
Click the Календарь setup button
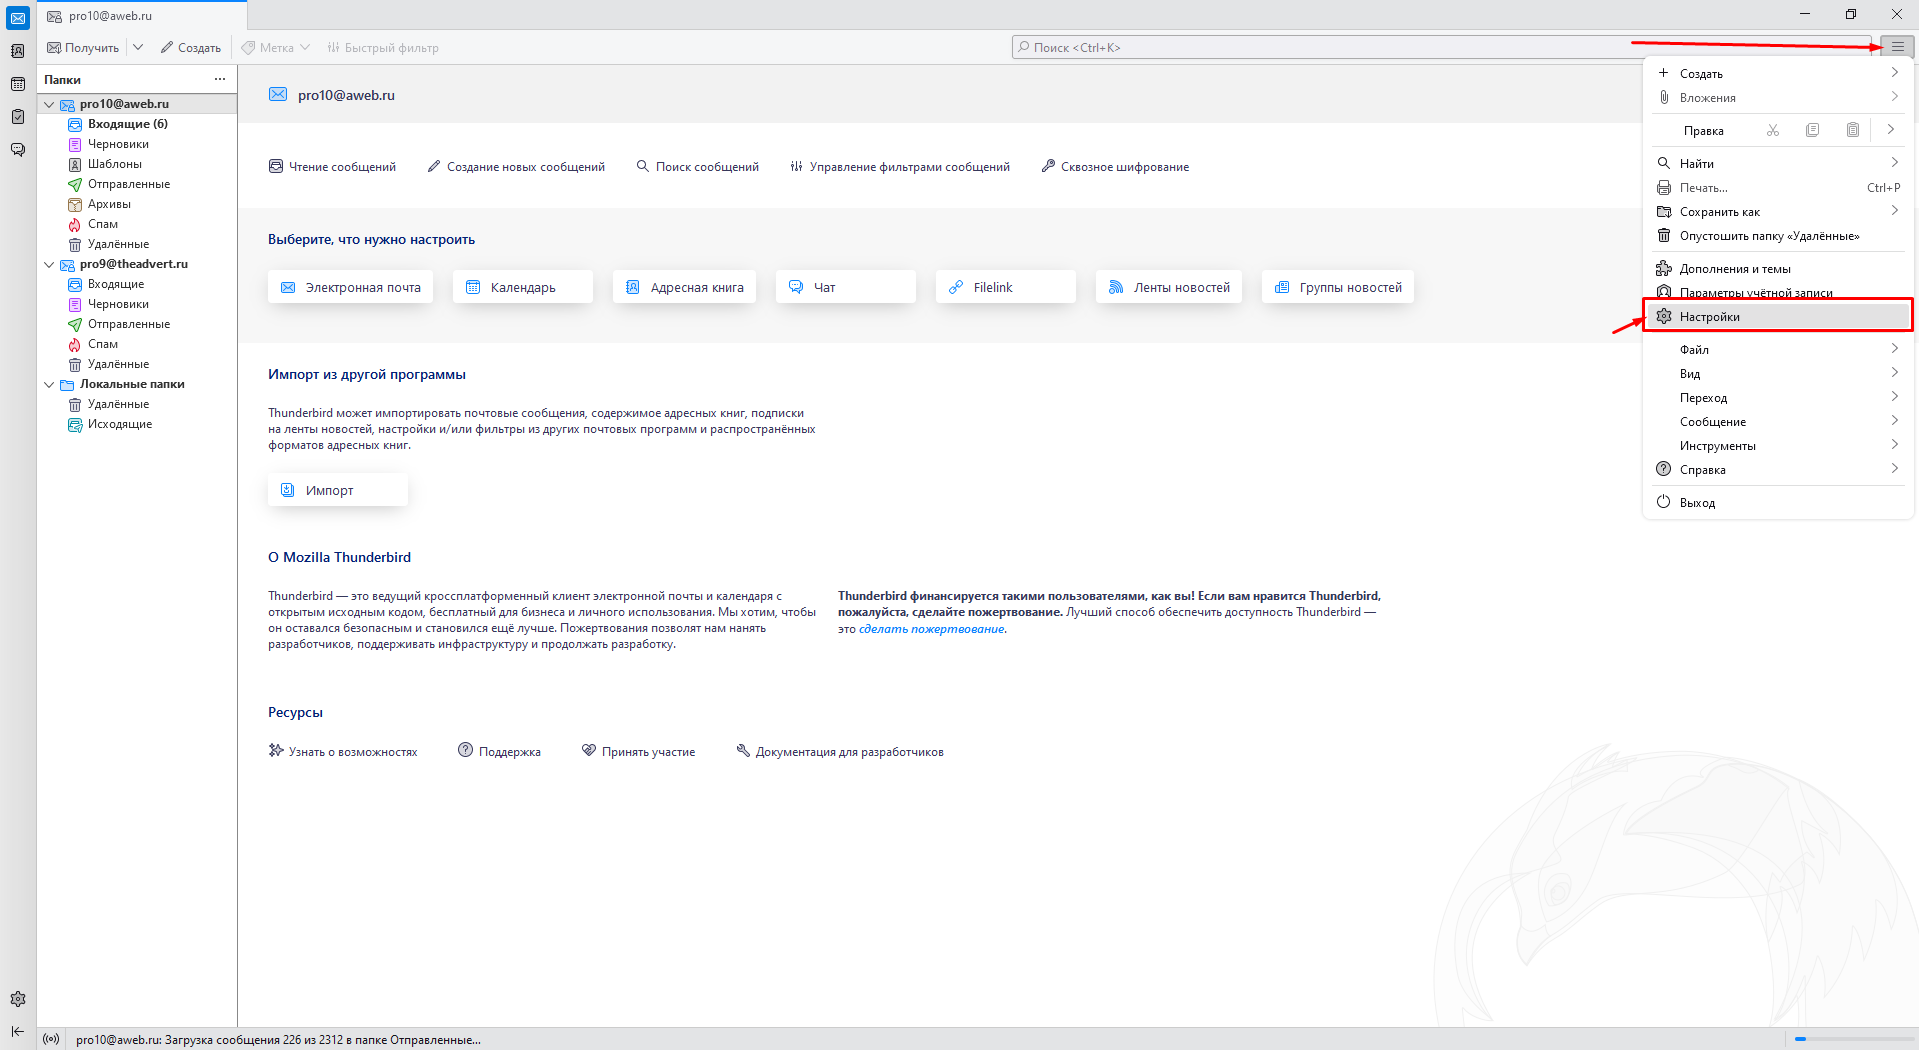(522, 287)
